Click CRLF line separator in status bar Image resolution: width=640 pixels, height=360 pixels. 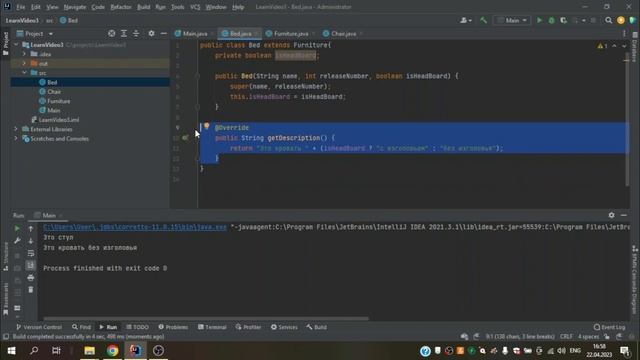tap(566, 337)
